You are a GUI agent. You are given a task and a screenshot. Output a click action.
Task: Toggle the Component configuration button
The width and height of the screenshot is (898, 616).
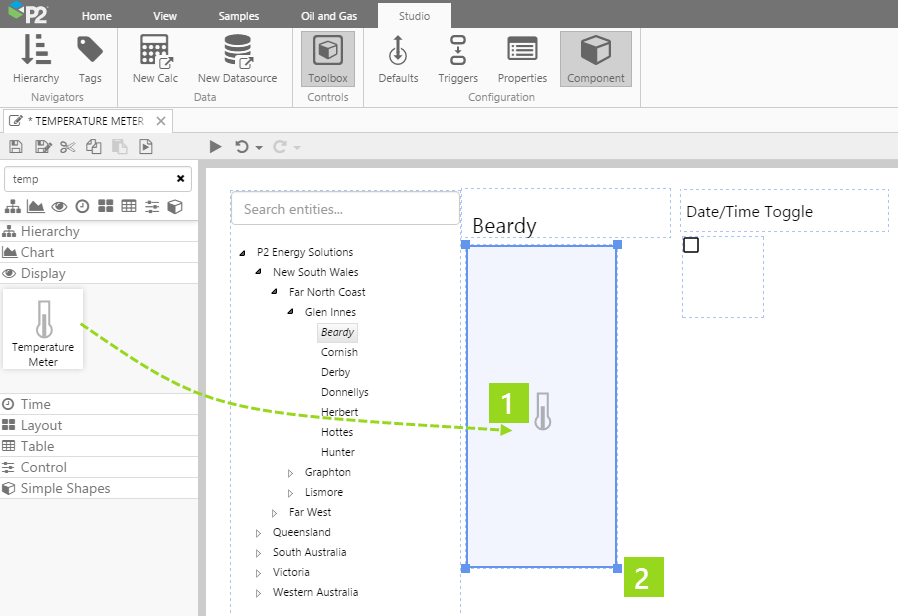pyautogui.click(x=596, y=59)
